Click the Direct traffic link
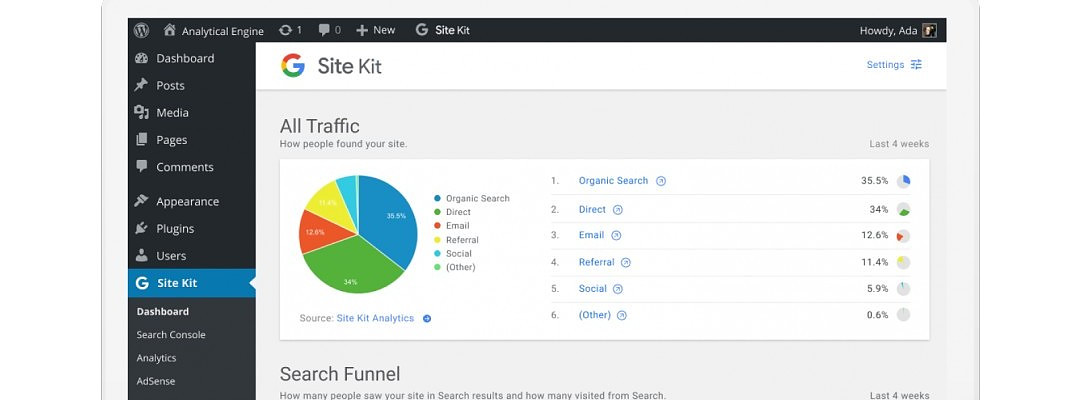Image resolution: width=1090 pixels, height=400 pixels. tap(592, 210)
